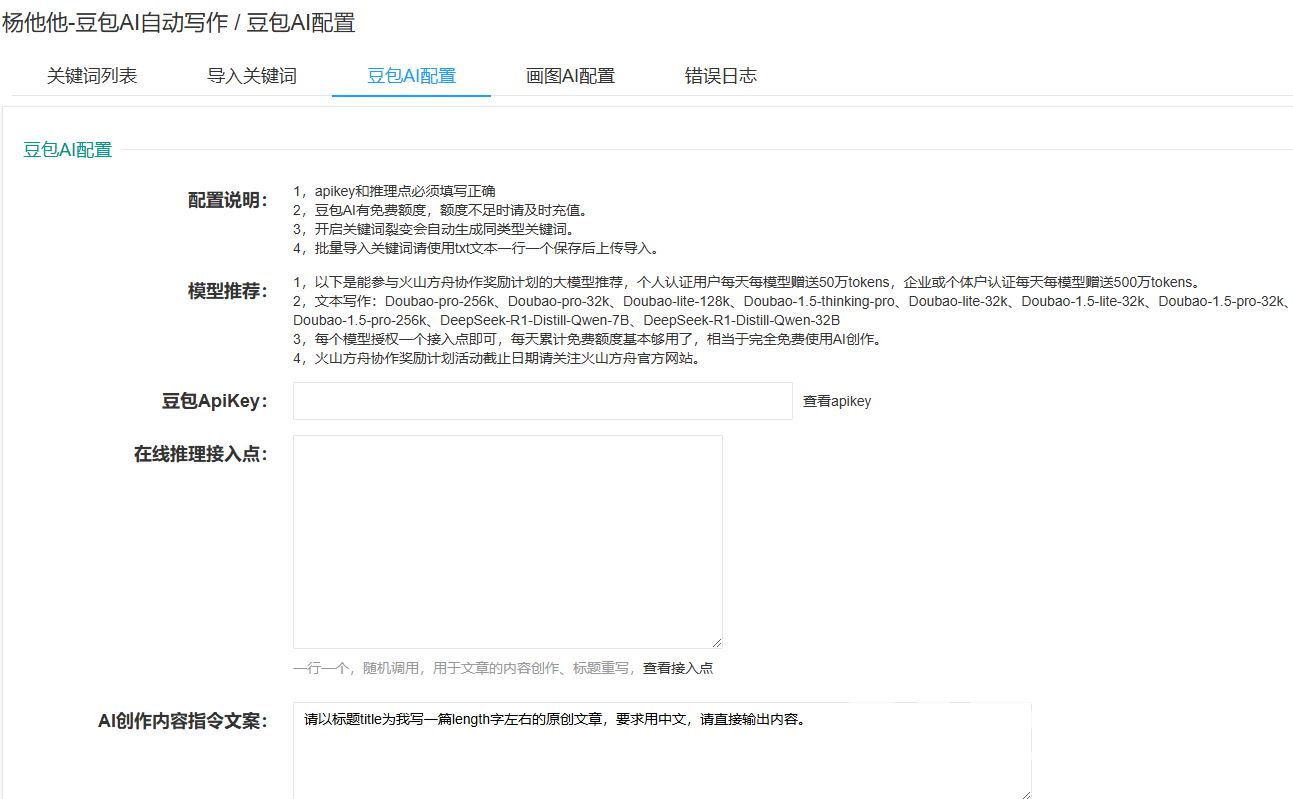The height and width of the screenshot is (799, 1293).
Task: Click the line '每个模型授权一个接入点即可'
Action: pyautogui.click(x=587, y=339)
